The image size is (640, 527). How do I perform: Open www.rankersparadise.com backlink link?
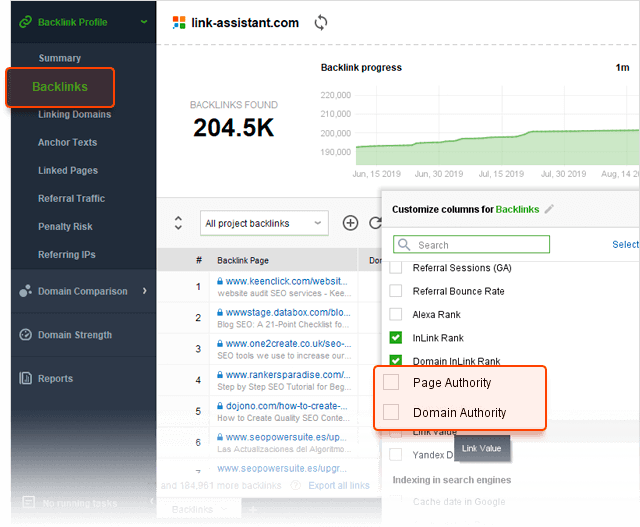[x=288, y=375]
